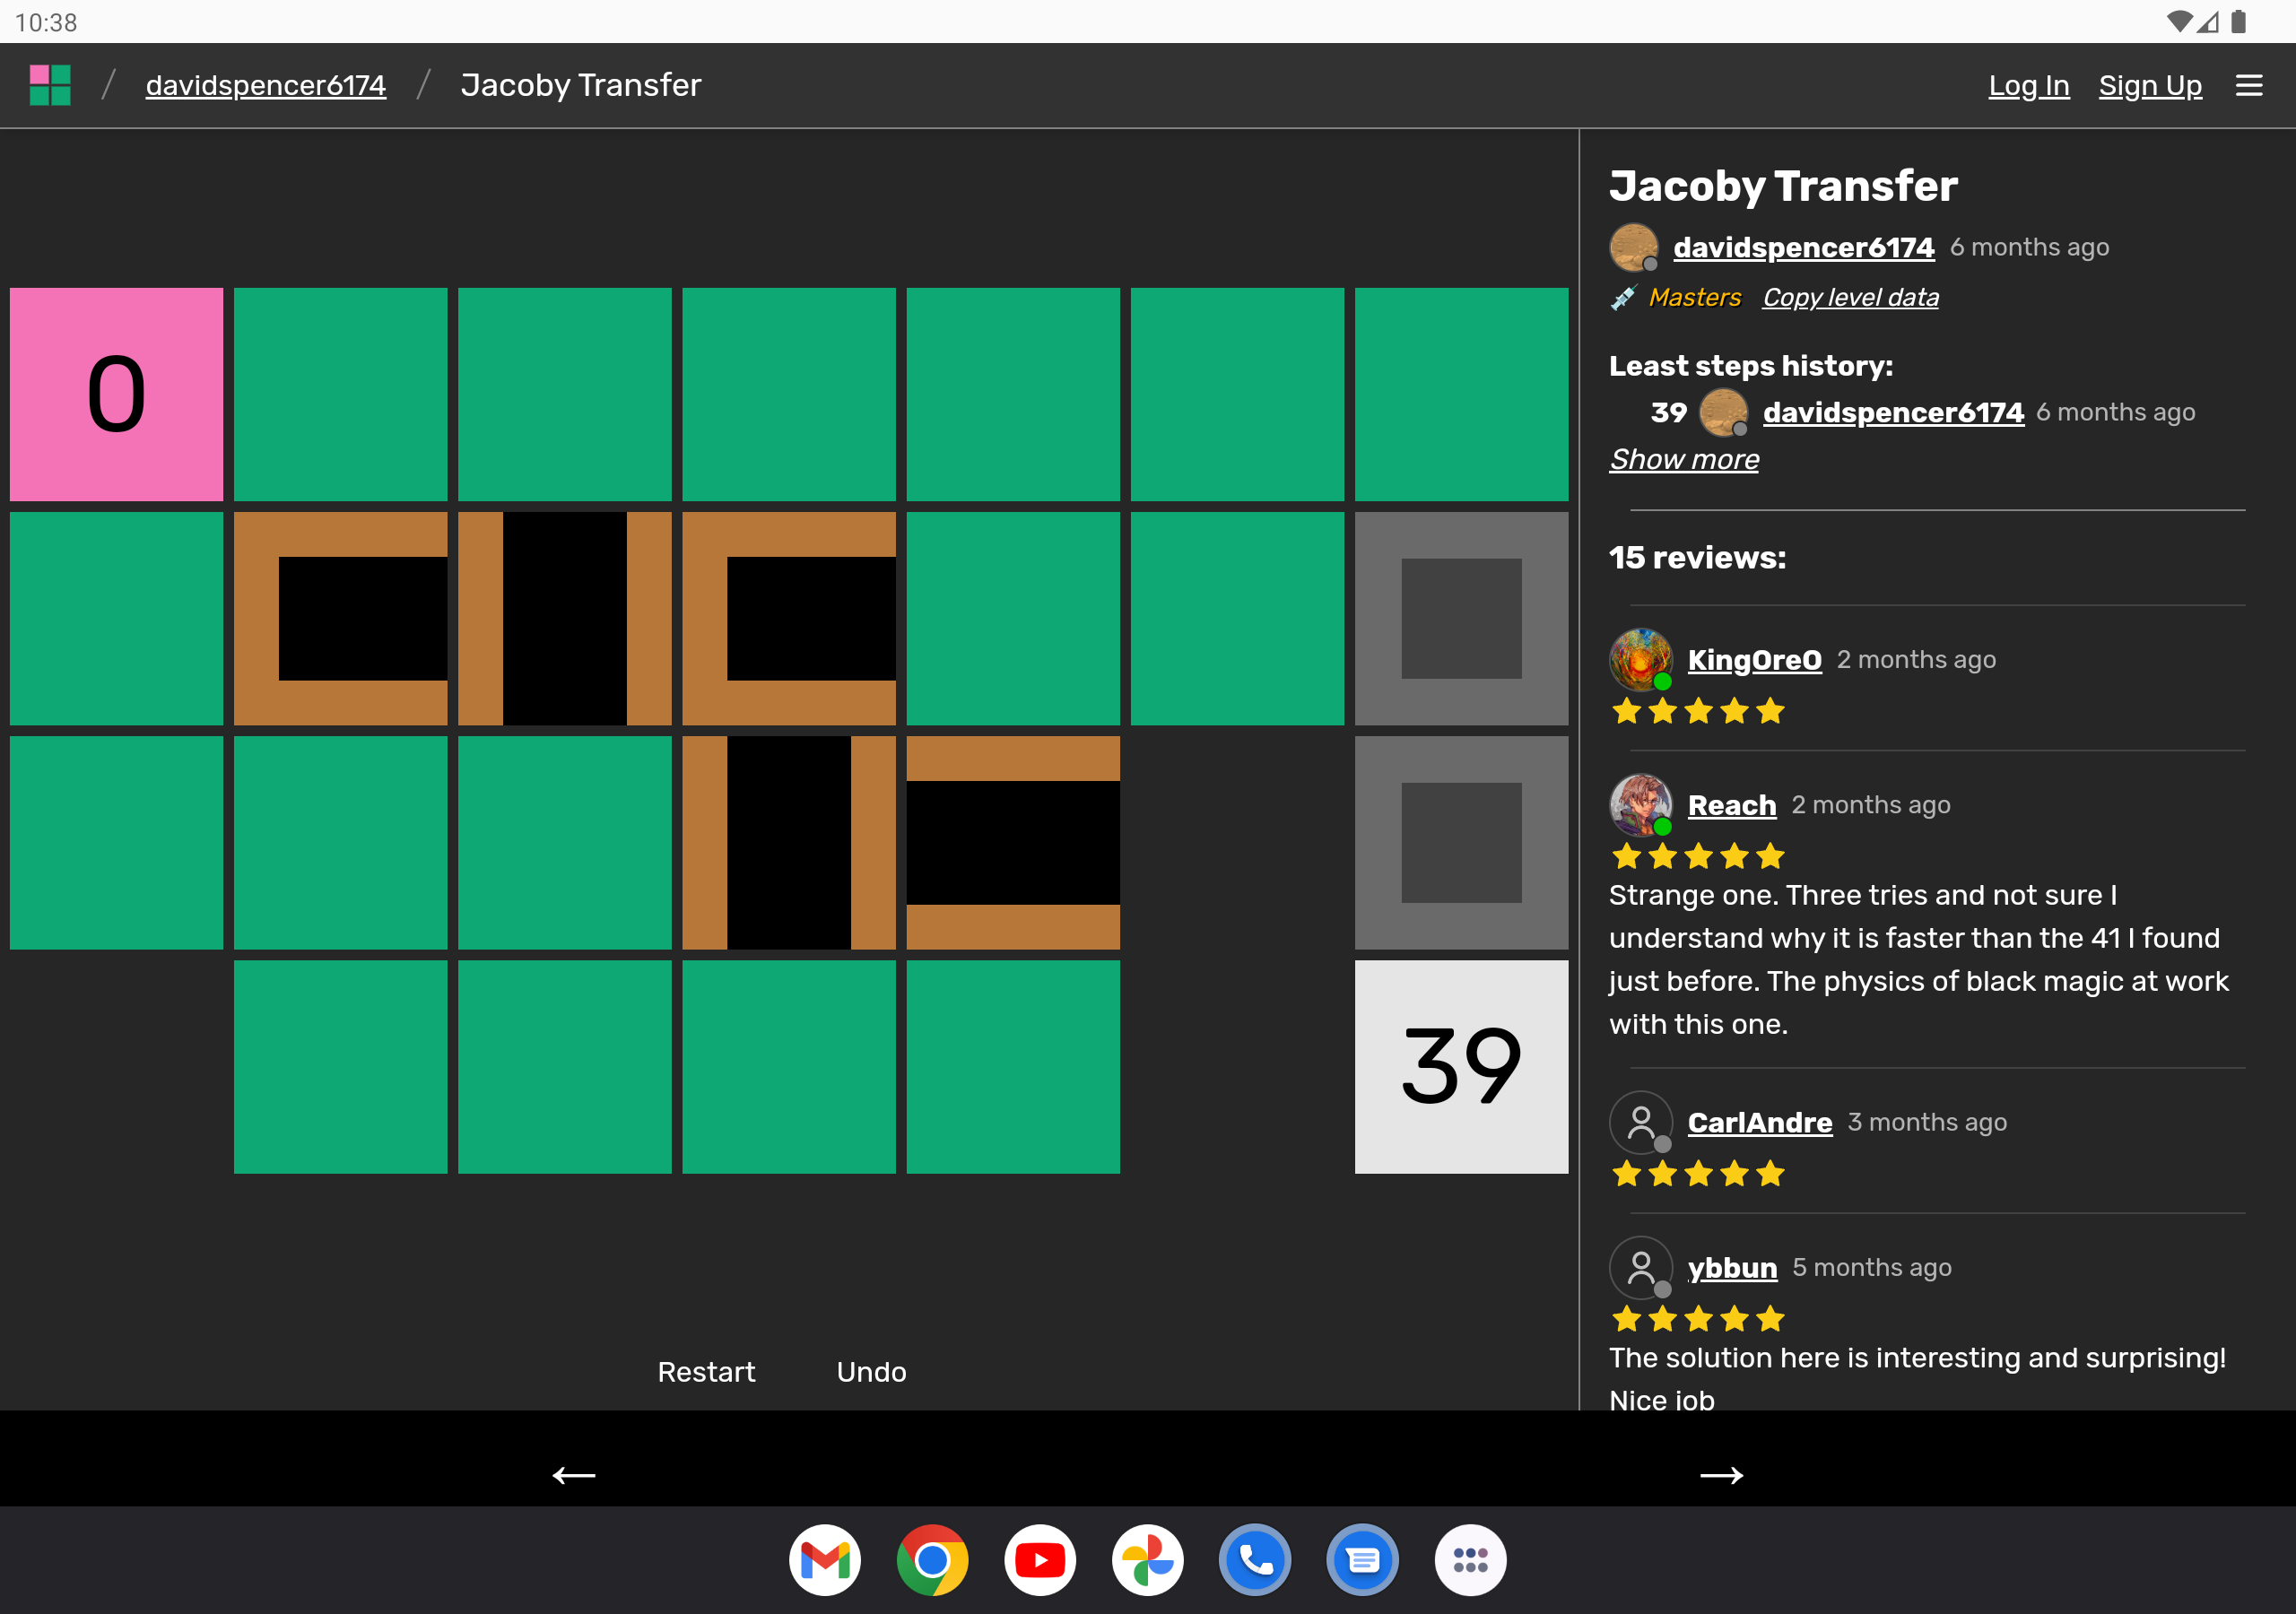
Task: Open the site navigation hamburger menu
Action: pyautogui.click(x=2248, y=85)
